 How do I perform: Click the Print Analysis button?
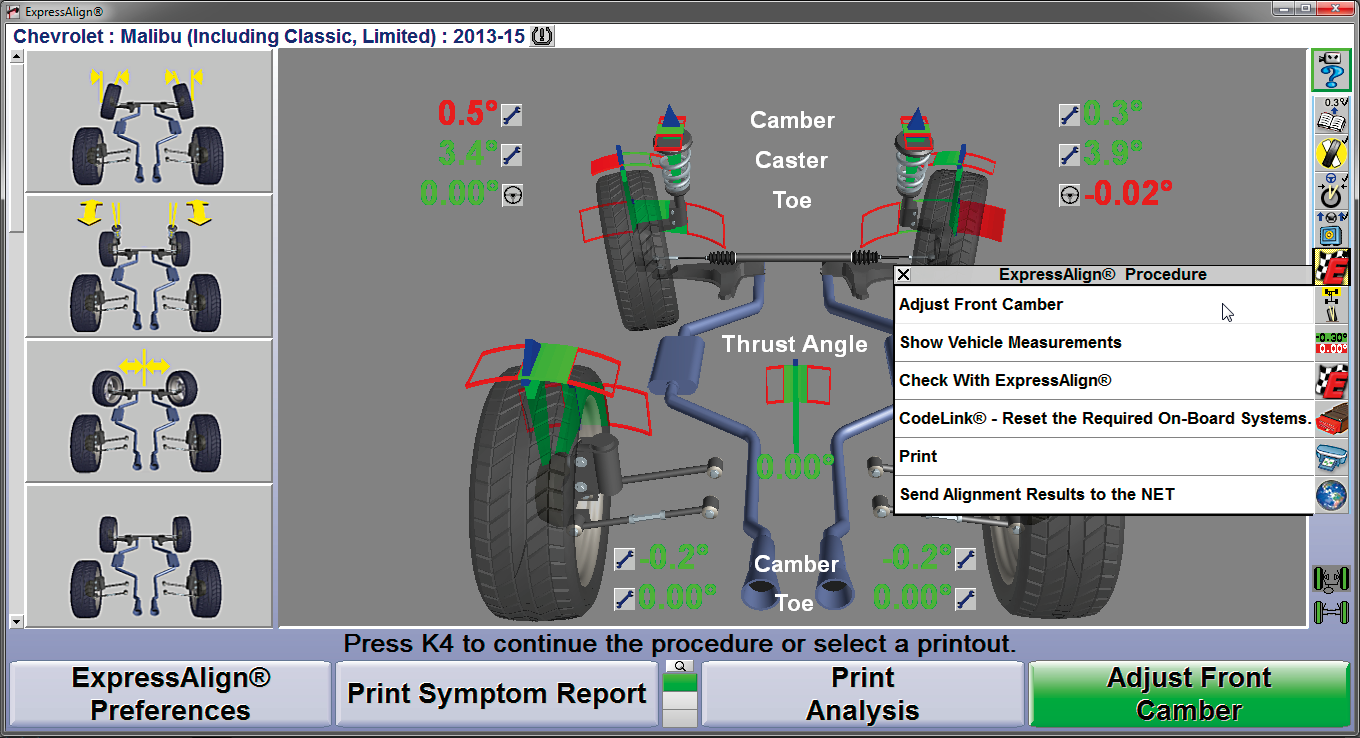(863, 694)
